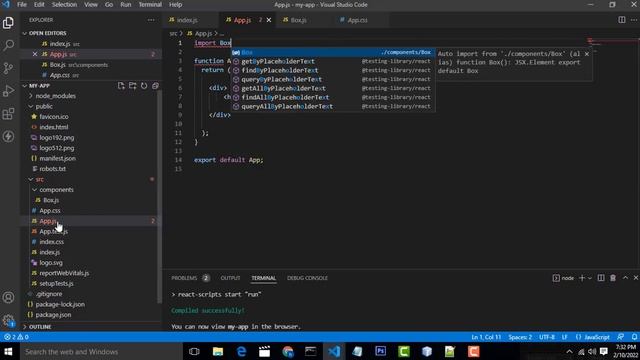640x360 pixels.
Task: Click Search the web and Windows box
Action: point(101,351)
